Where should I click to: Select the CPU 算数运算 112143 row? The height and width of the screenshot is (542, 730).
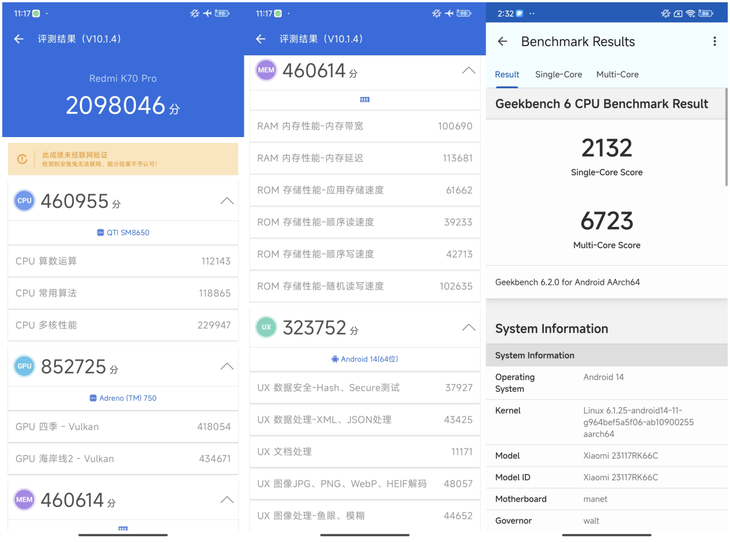pos(123,261)
